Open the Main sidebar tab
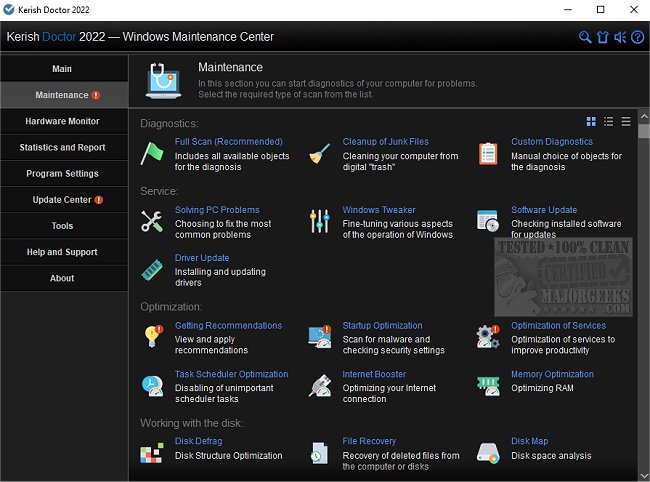Viewport: 650px width, 482px height. point(64,69)
